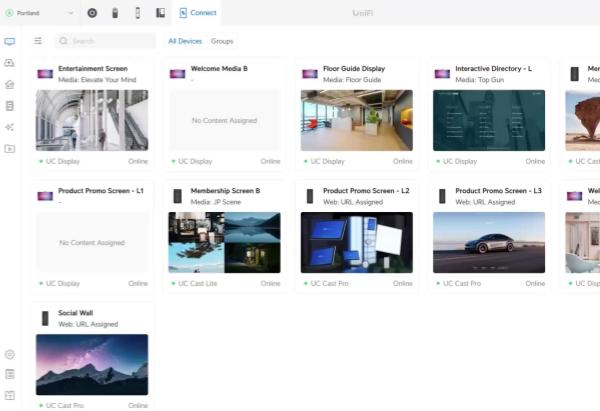The height and width of the screenshot is (411, 600).
Task: Open the settings gear in sidebar bottom
Action: click(x=10, y=354)
